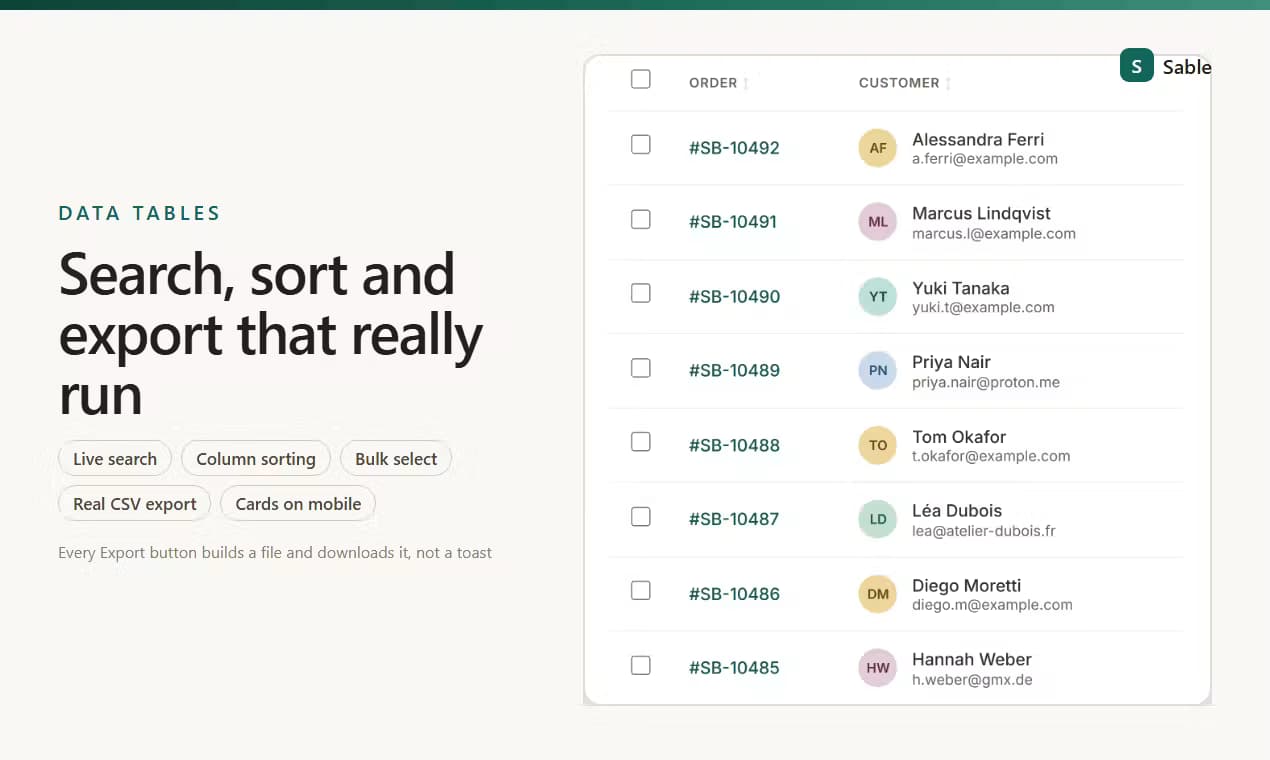Click the Sable brand name
Viewport: 1270px width, 760px height.
click(1187, 67)
